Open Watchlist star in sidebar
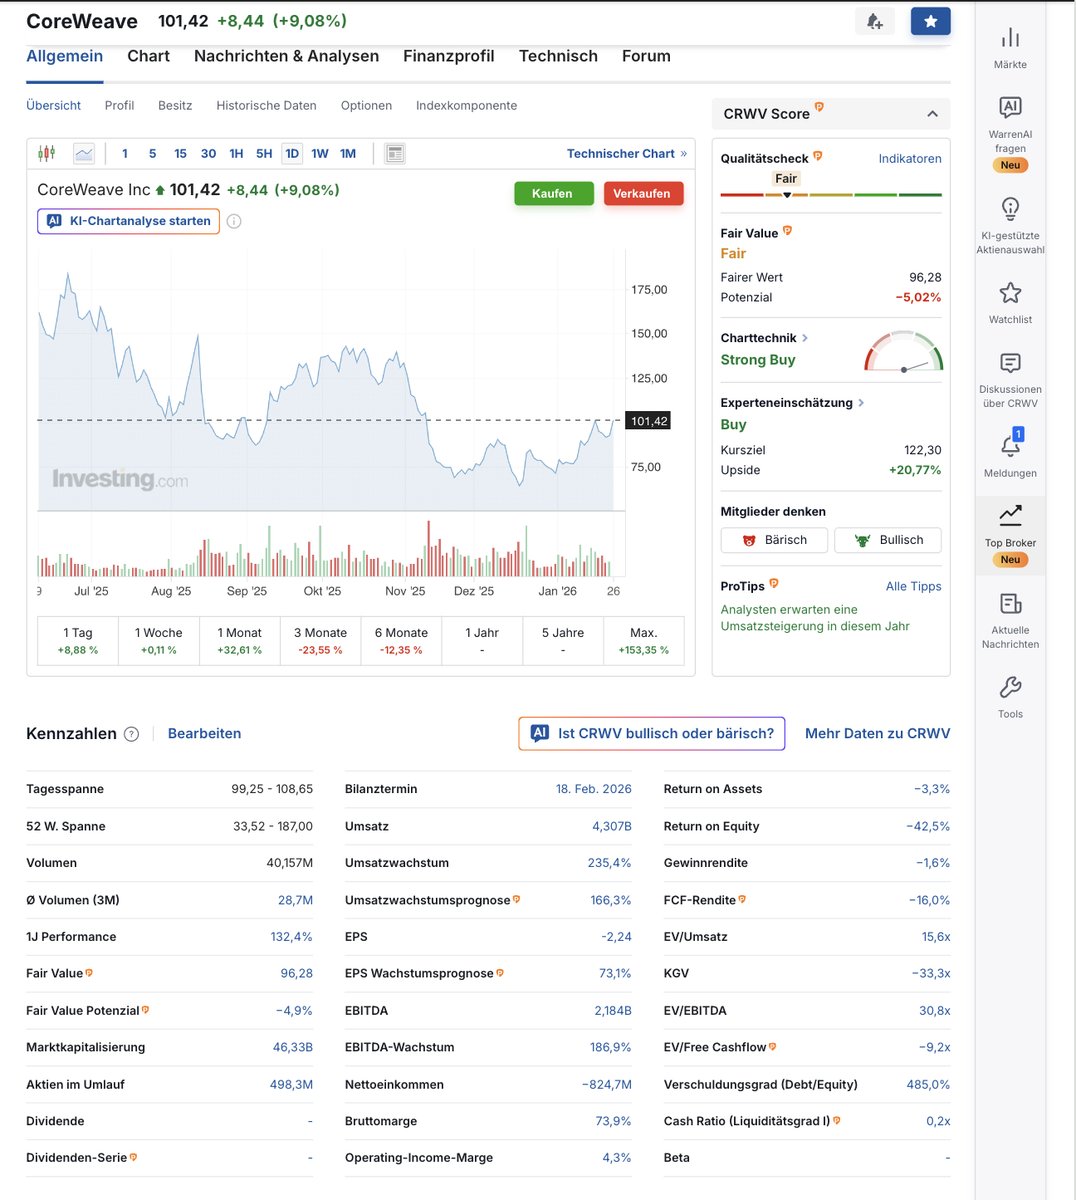This screenshot has height=1200, width=1076. [1010, 303]
